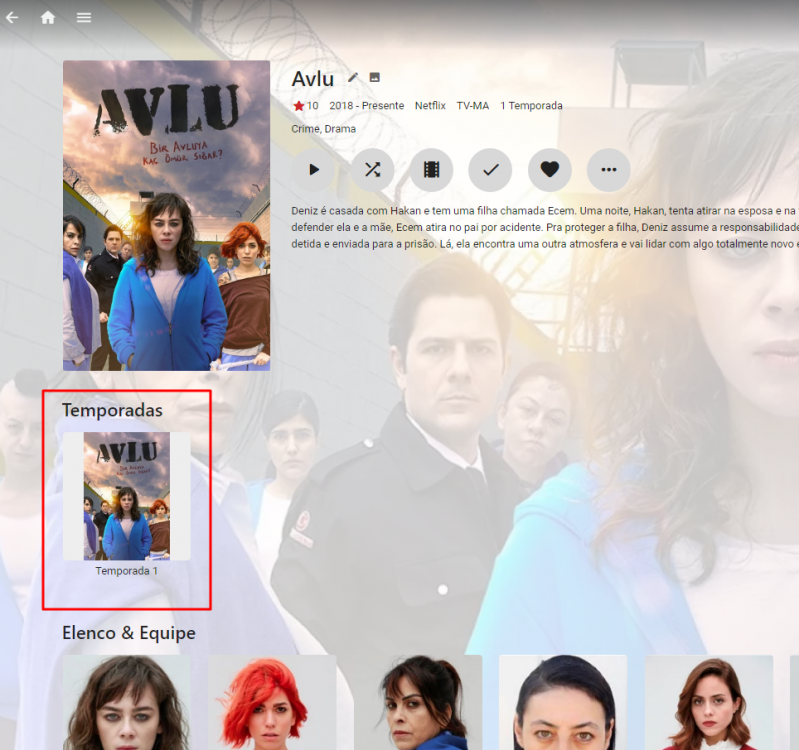
Task: Open the Drama genre link
Action: (340, 129)
